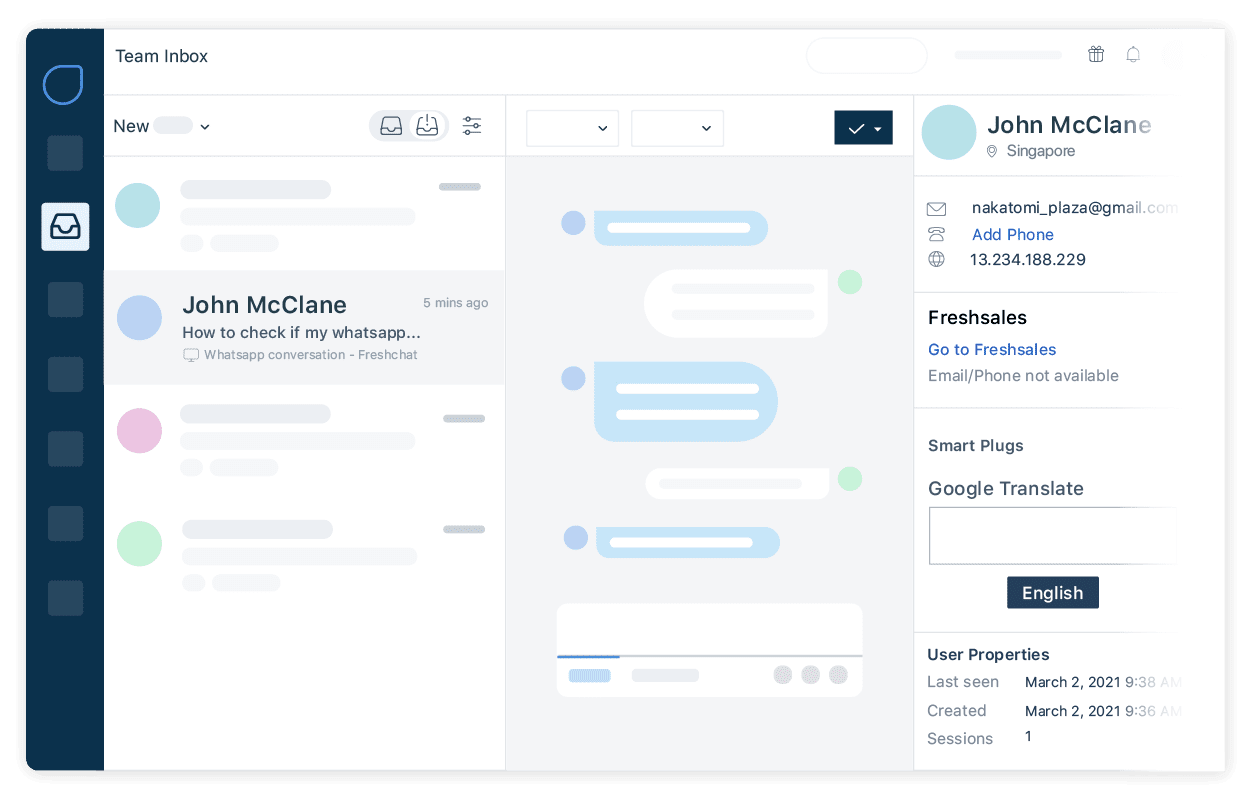Click the Add Phone link

pos(1012,234)
